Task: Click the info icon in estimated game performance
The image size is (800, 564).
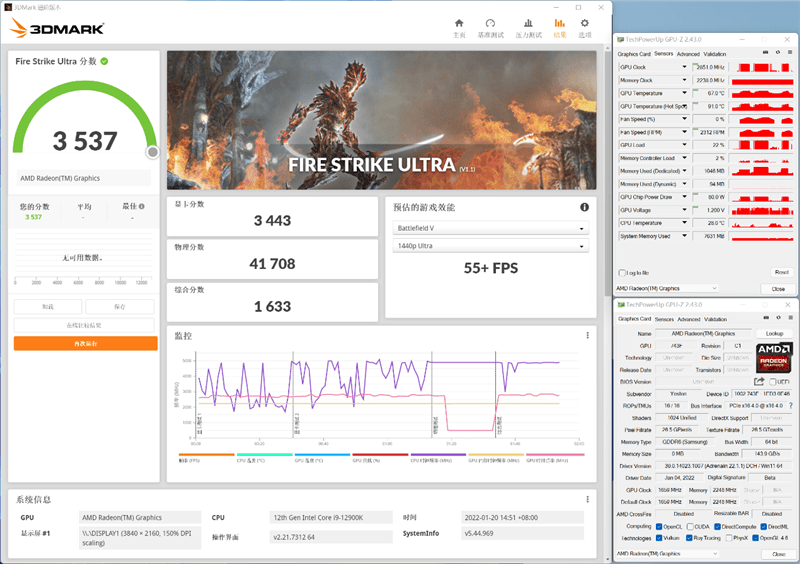Action: (584, 207)
